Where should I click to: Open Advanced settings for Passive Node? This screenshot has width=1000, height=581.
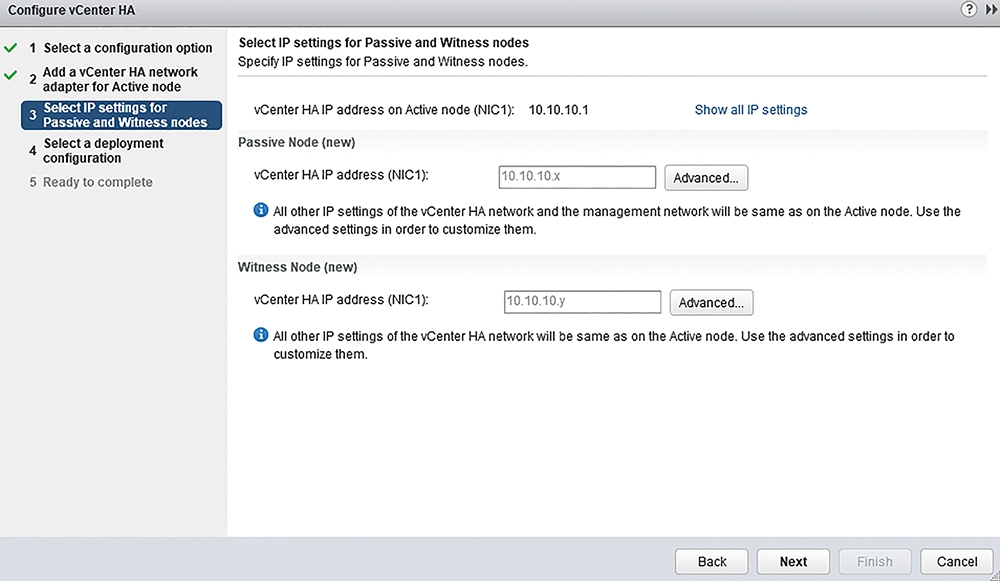pyautogui.click(x=706, y=178)
